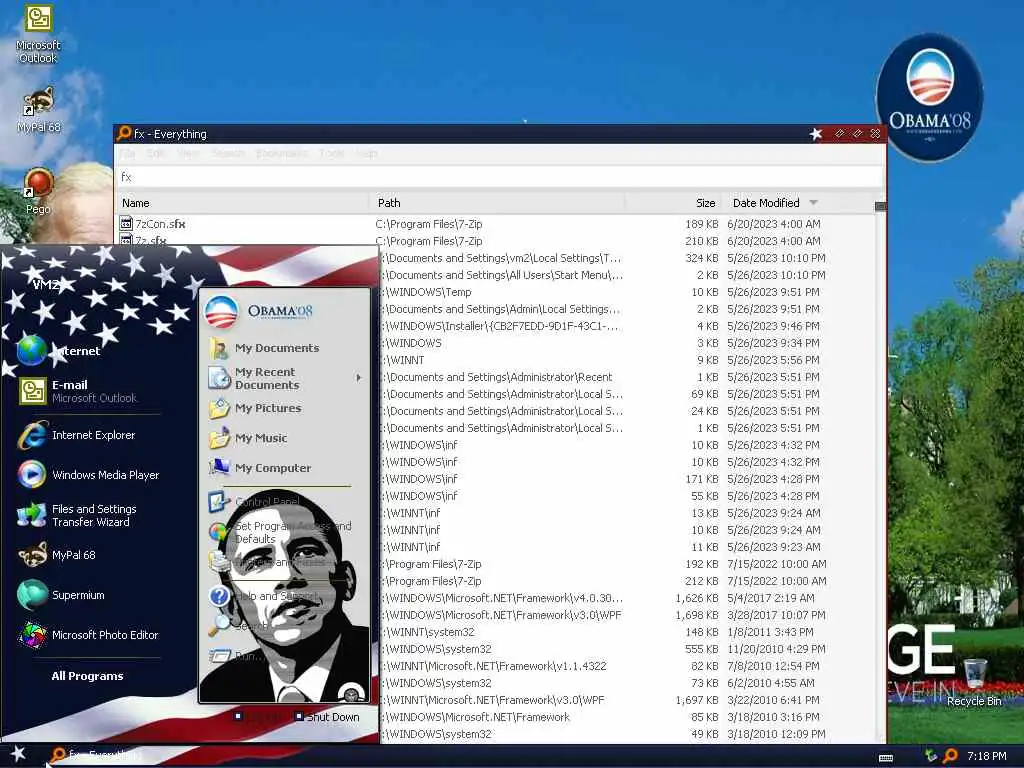Open the My Recent Documents submenu arrow
1024x768 pixels.
point(359,377)
